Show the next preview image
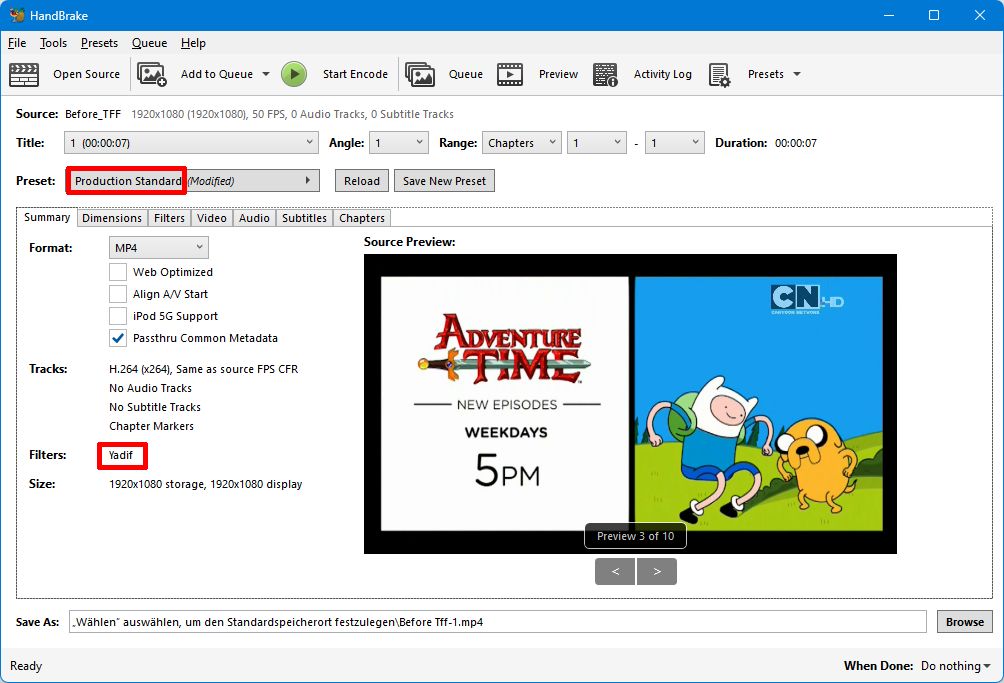The width and height of the screenshot is (1004, 683). (657, 571)
